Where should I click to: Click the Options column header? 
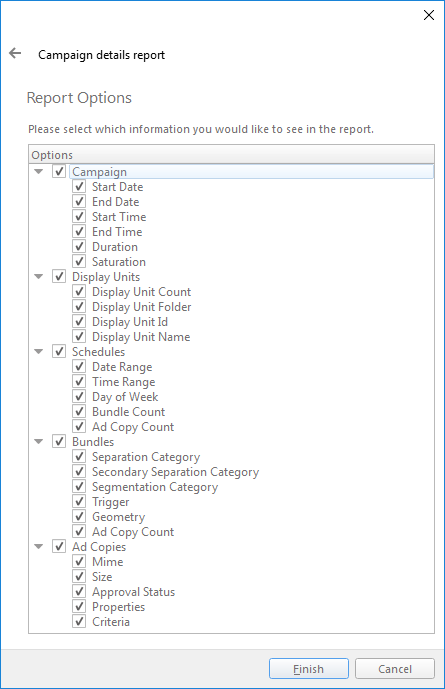pos(232,155)
